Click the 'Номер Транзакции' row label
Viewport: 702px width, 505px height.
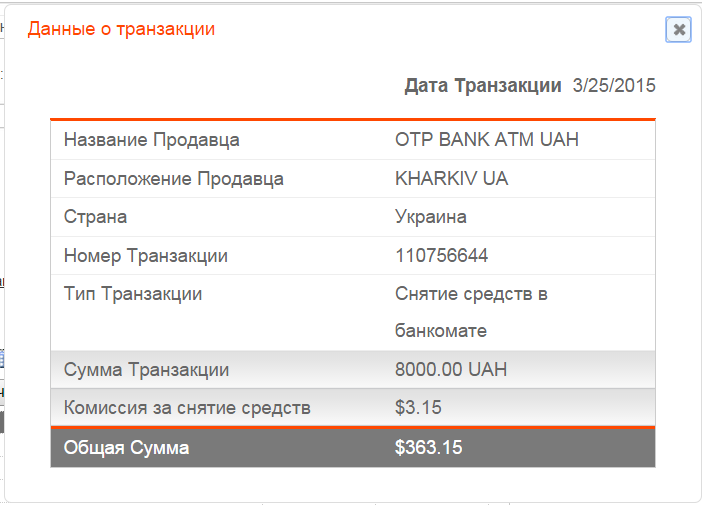pyautogui.click(x=145, y=256)
